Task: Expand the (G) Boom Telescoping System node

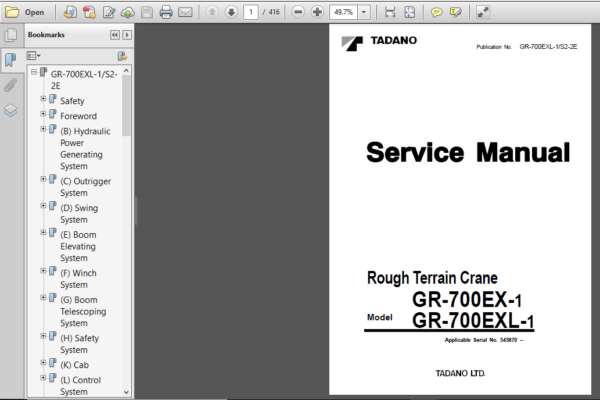Action: (43, 297)
